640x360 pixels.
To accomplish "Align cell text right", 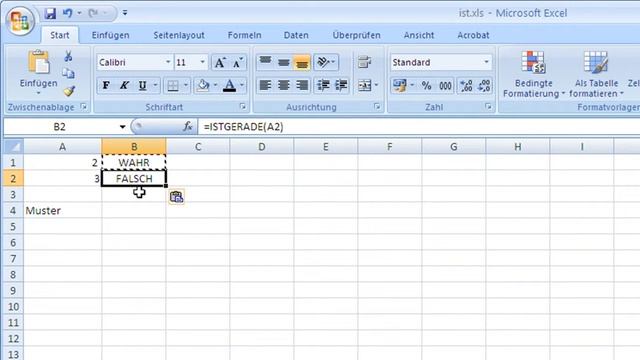I will [302, 85].
